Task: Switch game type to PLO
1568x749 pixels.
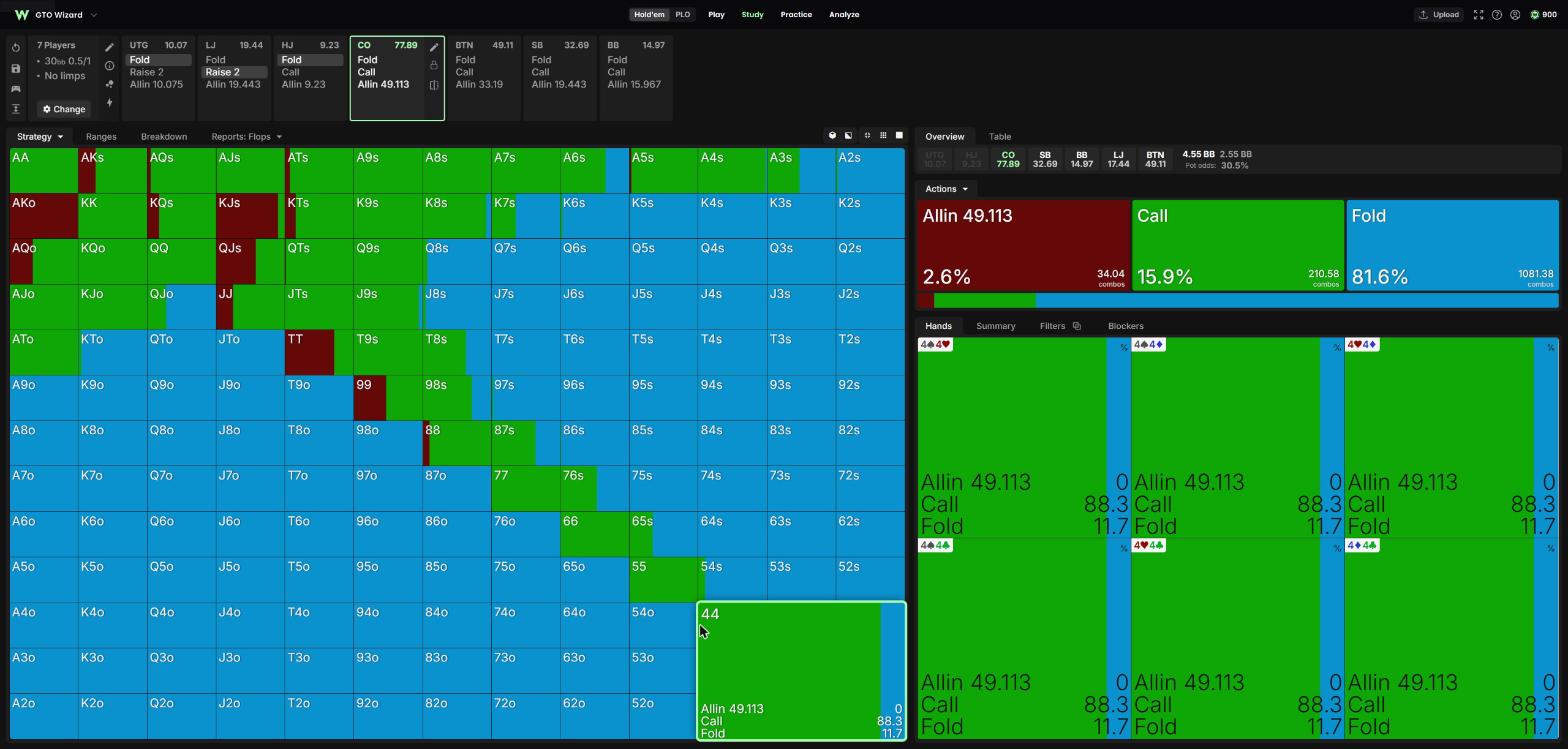Action: click(x=682, y=15)
